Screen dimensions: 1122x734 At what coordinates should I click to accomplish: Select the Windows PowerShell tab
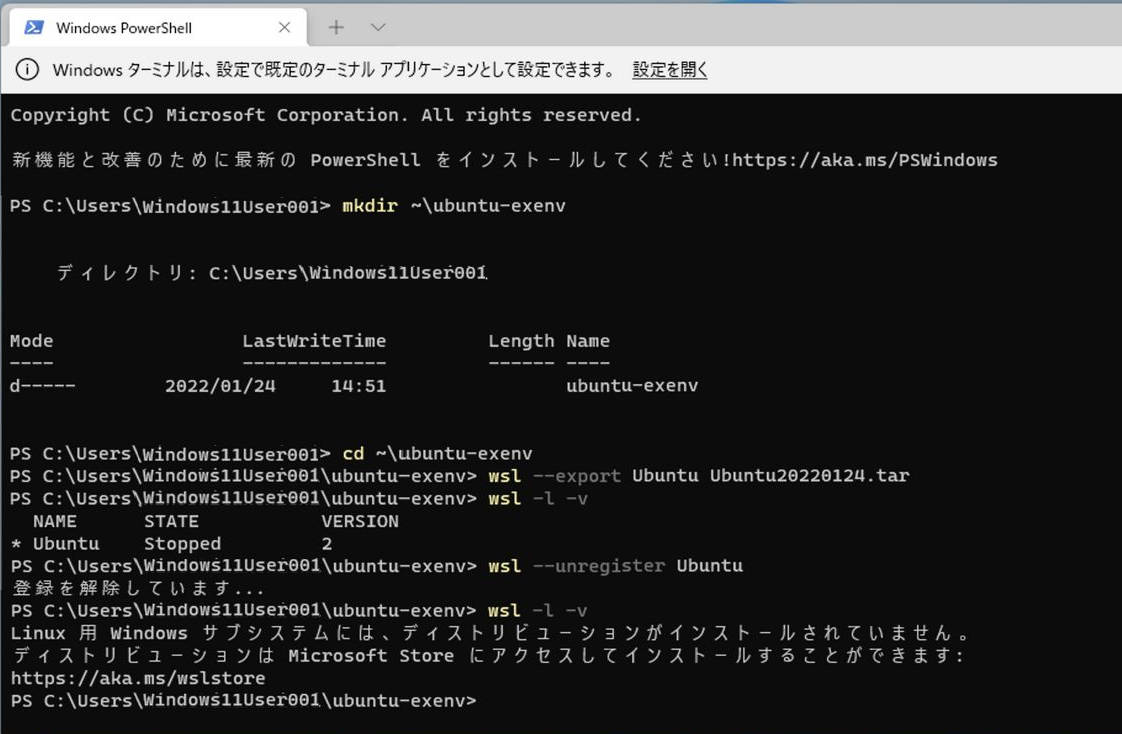click(159, 27)
